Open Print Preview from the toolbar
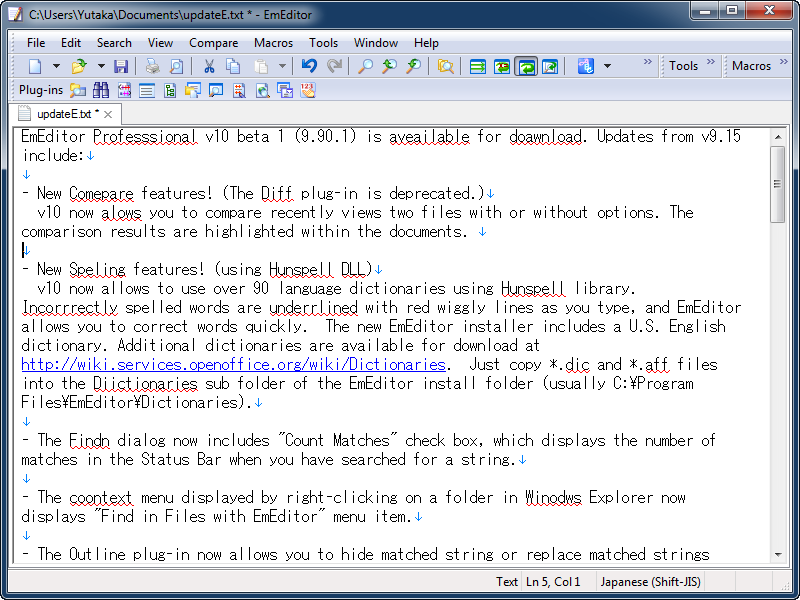 coord(176,66)
